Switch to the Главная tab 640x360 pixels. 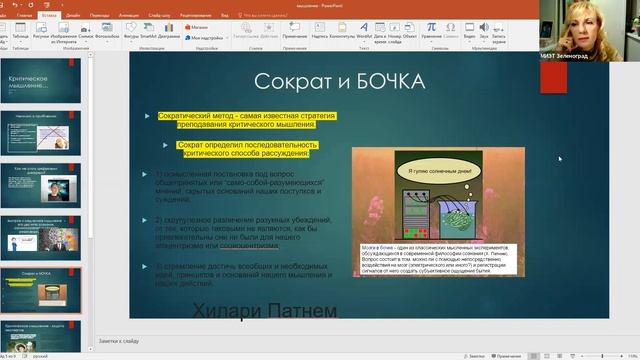tap(24, 16)
